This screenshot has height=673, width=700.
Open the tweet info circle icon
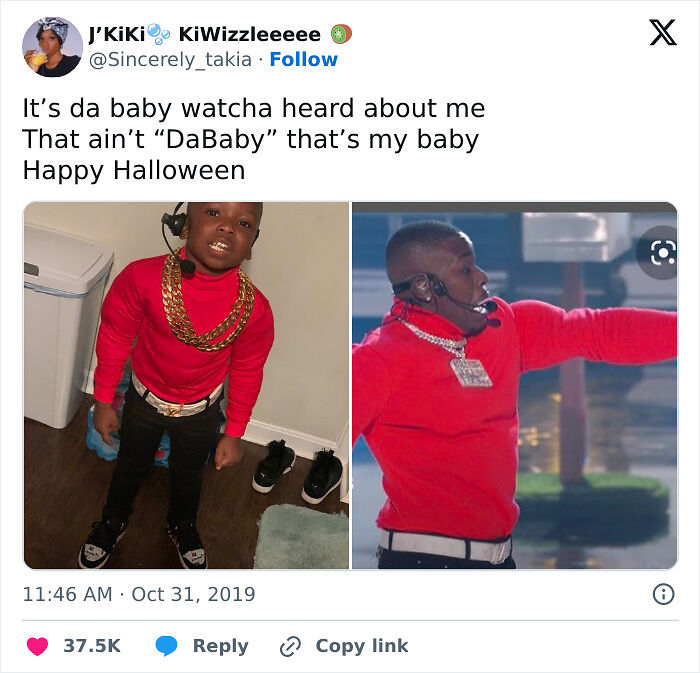click(x=663, y=594)
